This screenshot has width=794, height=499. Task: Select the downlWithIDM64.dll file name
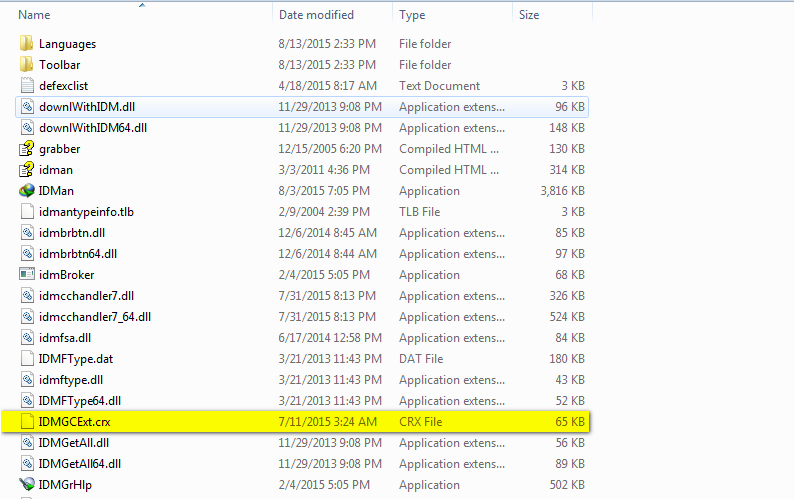point(93,128)
